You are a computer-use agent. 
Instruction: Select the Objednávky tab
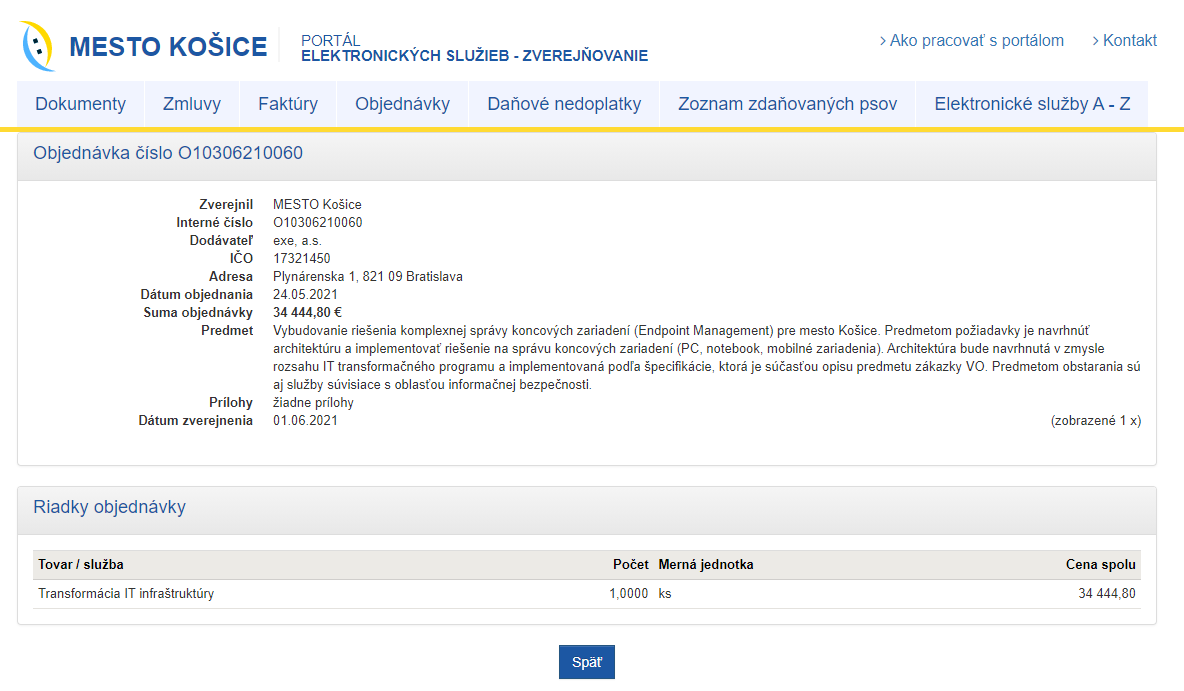(403, 104)
